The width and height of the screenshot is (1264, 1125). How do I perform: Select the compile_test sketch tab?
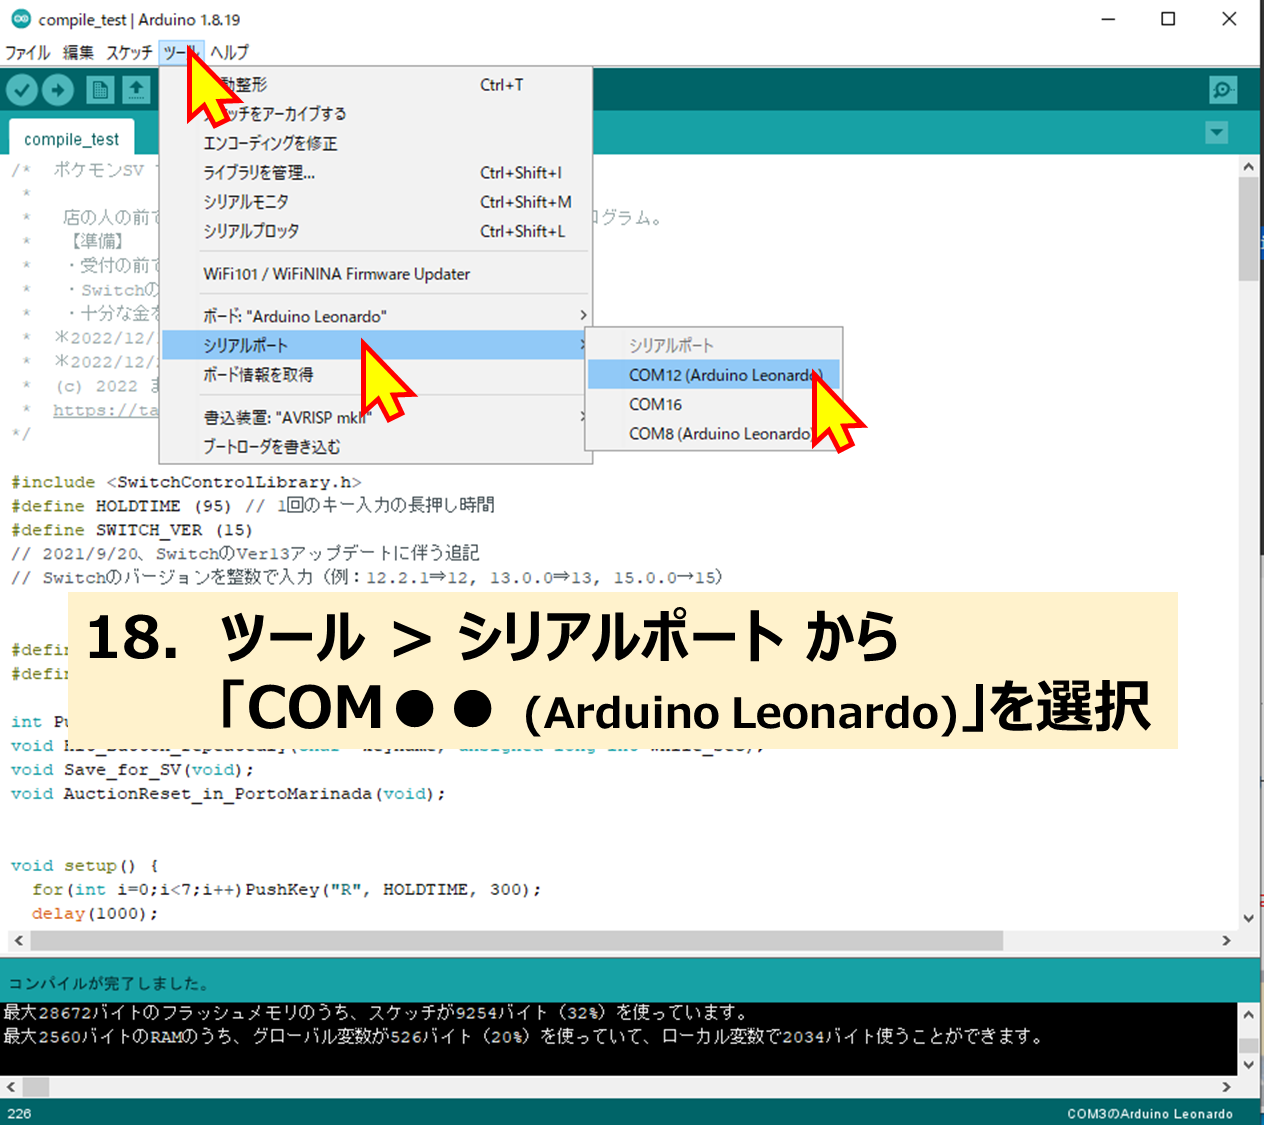pyautogui.click(x=72, y=139)
